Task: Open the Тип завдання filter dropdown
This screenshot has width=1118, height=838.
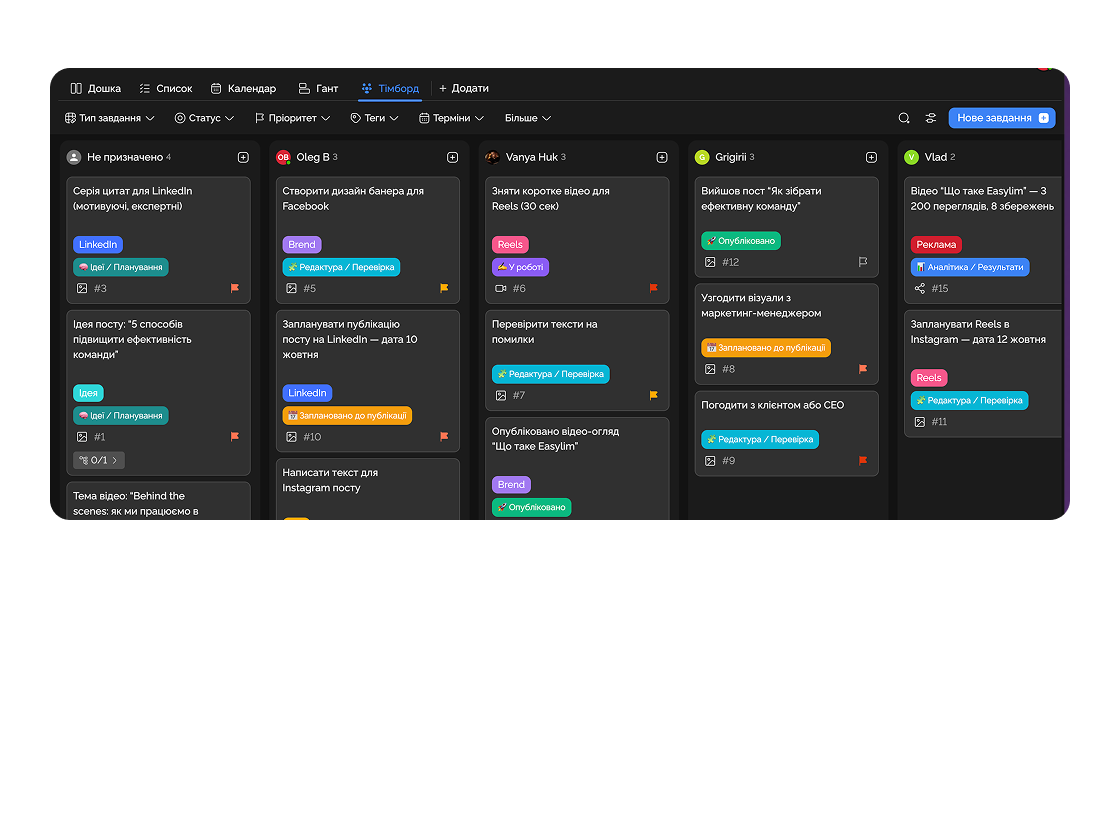Action: coord(110,118)
